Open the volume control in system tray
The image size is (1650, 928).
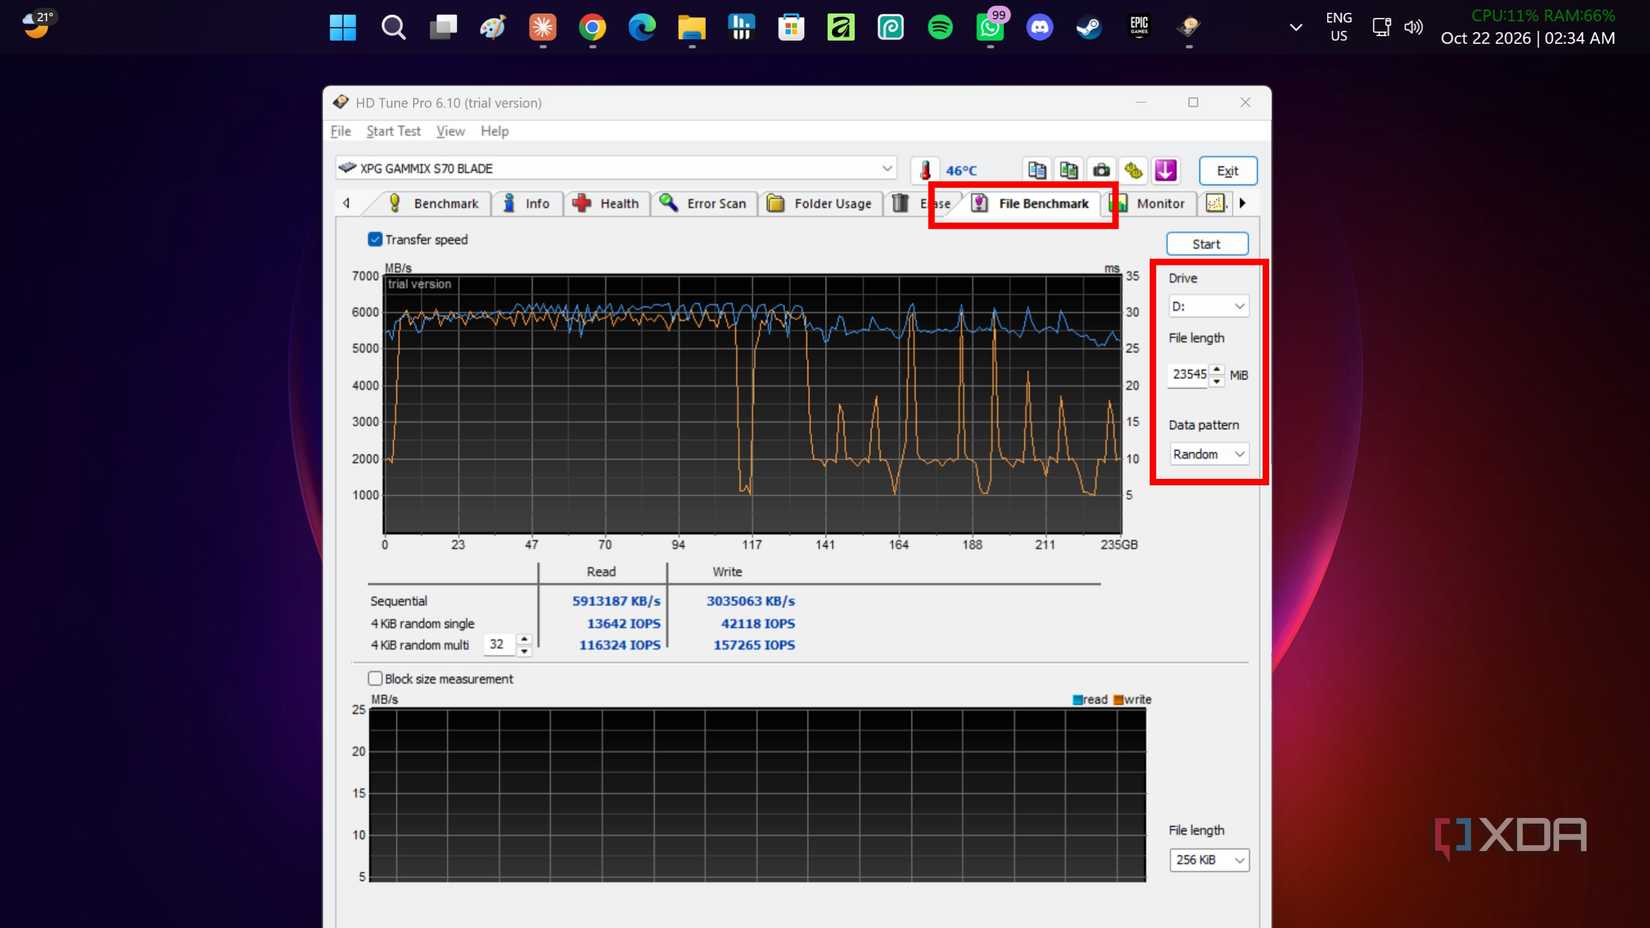click(x=1413, y=27)
